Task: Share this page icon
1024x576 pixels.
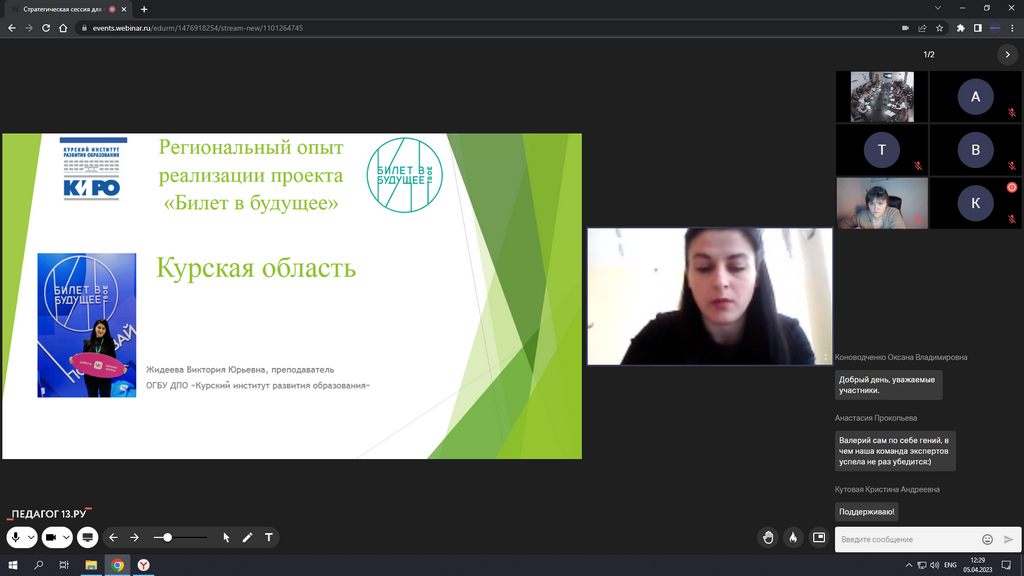Action: (922, 28)
